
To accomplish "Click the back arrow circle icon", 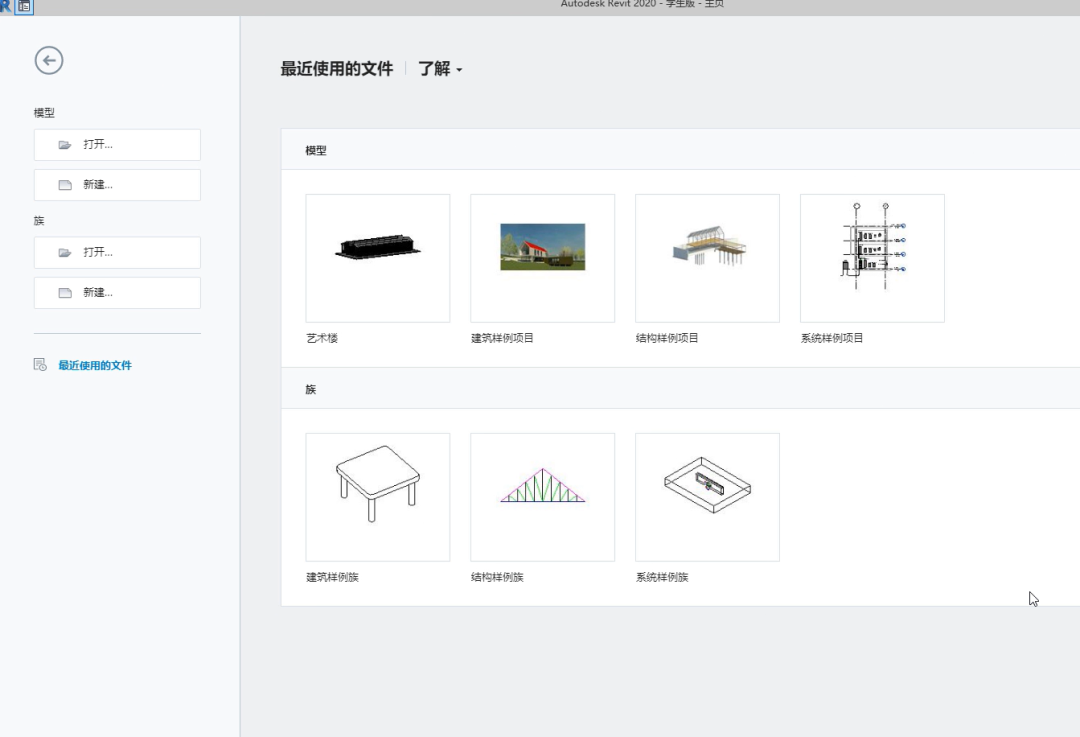I will [x=49, y=61].
